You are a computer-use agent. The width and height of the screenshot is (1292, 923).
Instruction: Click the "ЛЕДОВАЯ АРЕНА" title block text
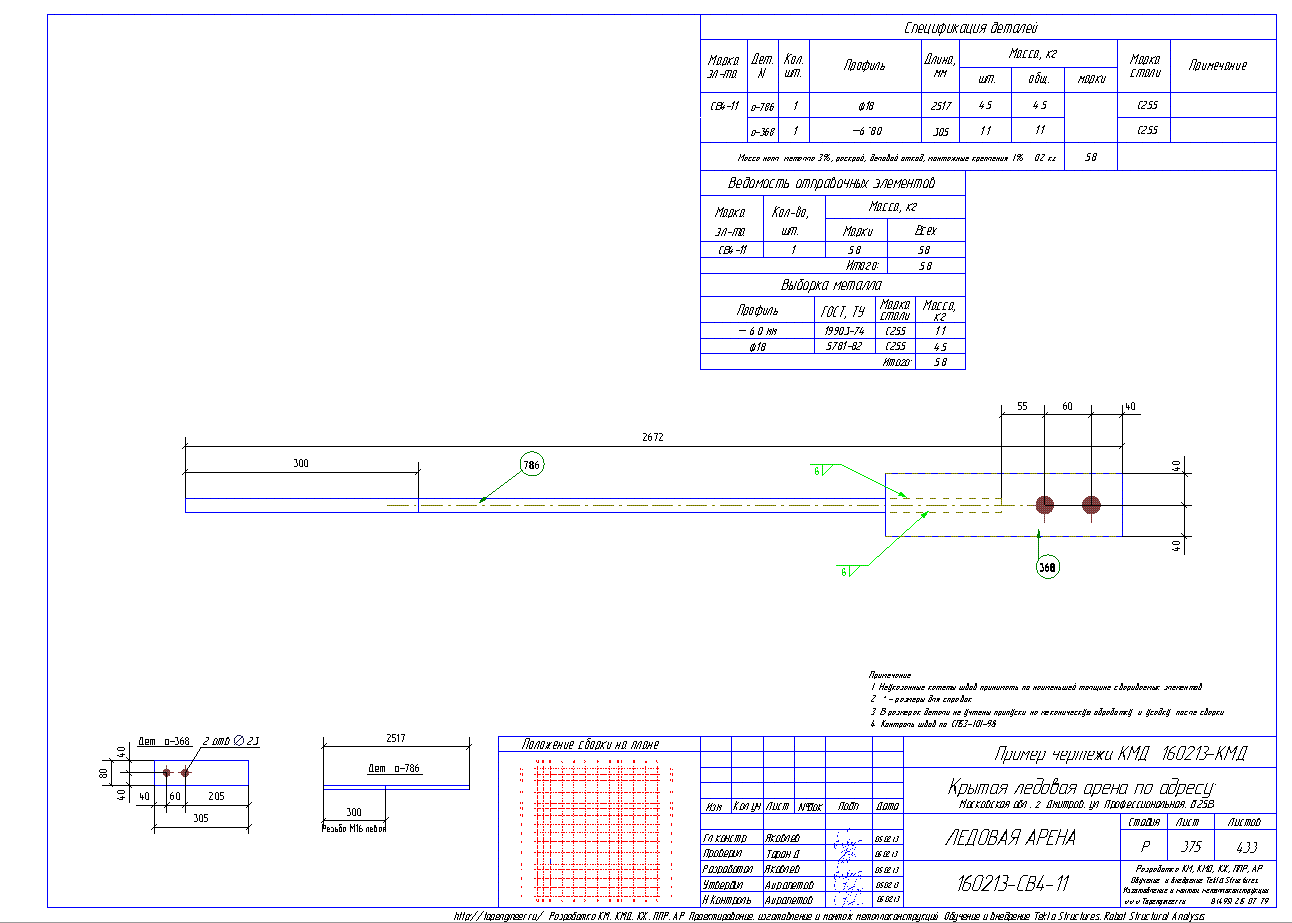pyautogui.click(x=1011, y=838)
